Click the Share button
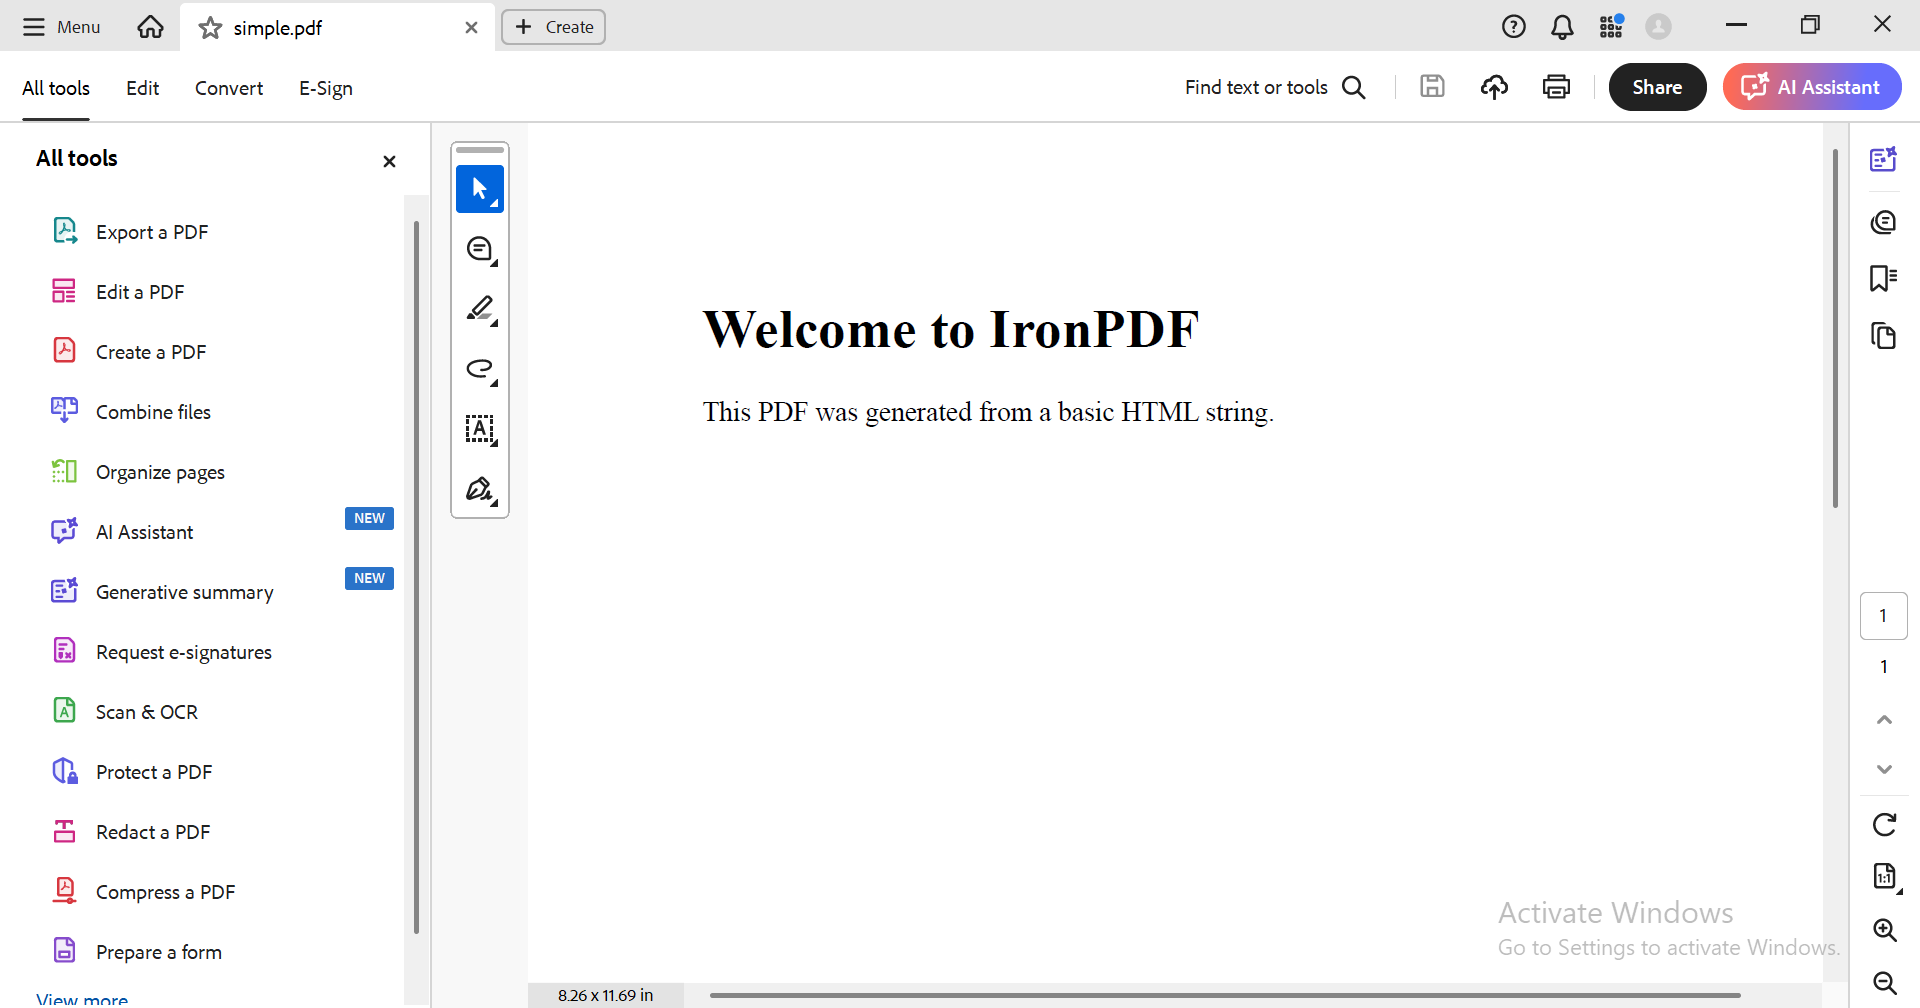This screenshot has height=1008, width=1920. tap(1657, 87)
